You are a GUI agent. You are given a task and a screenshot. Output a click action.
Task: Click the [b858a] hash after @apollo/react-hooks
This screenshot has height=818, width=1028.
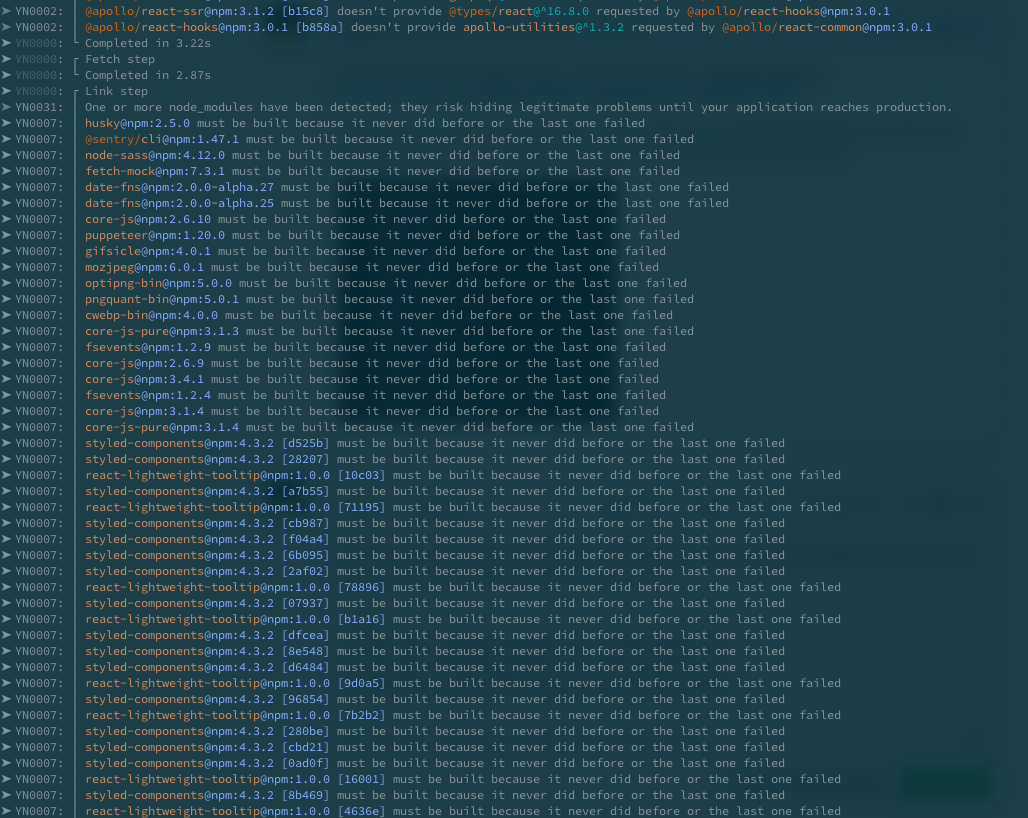(x=319, y=27)
